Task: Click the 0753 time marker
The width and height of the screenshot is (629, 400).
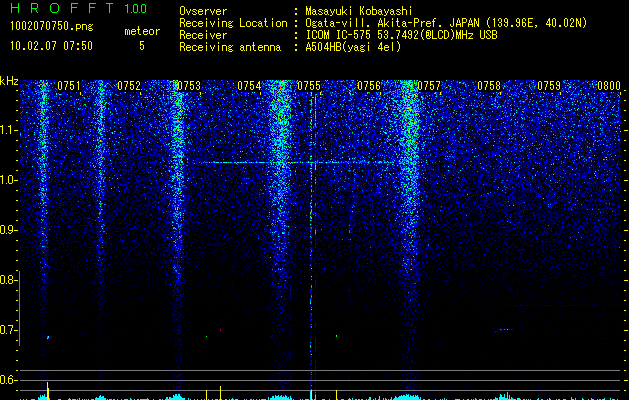Action: 189,86
